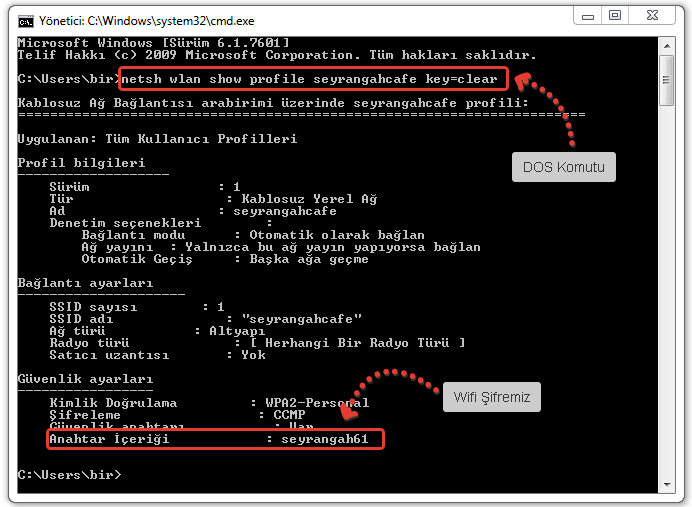692x507 pixels.
Task: Click the Wifi Şifremiz annotation label
Action: click(491, 397)
